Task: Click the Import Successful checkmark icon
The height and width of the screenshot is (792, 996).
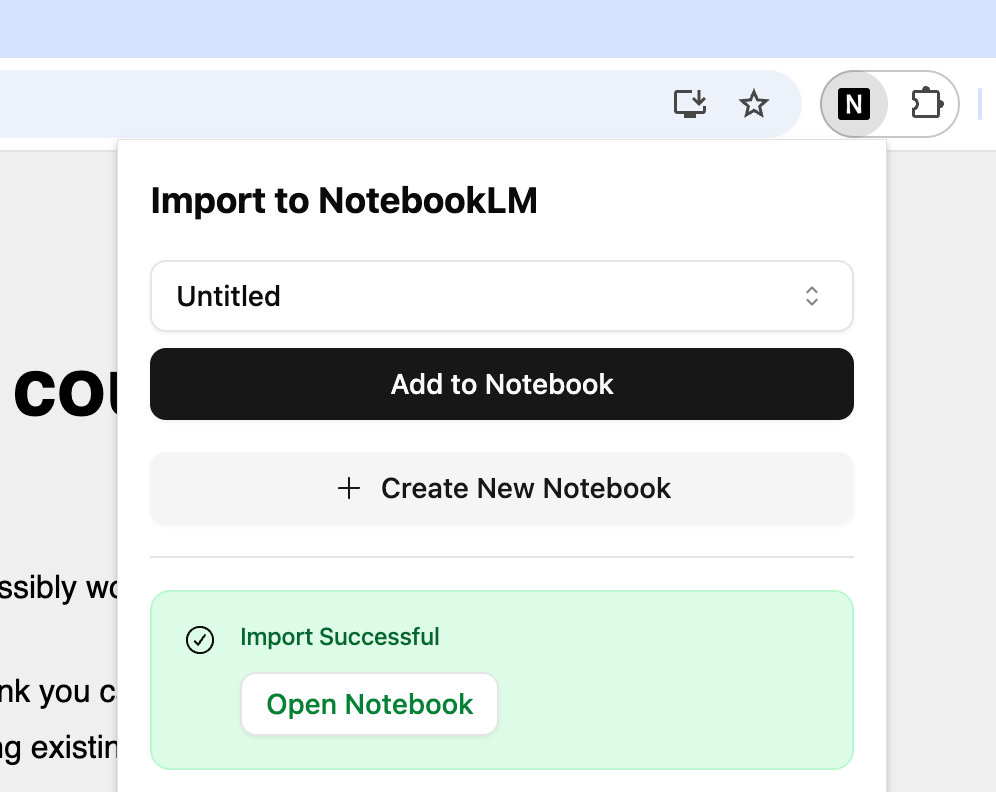Action: point(200,640)
